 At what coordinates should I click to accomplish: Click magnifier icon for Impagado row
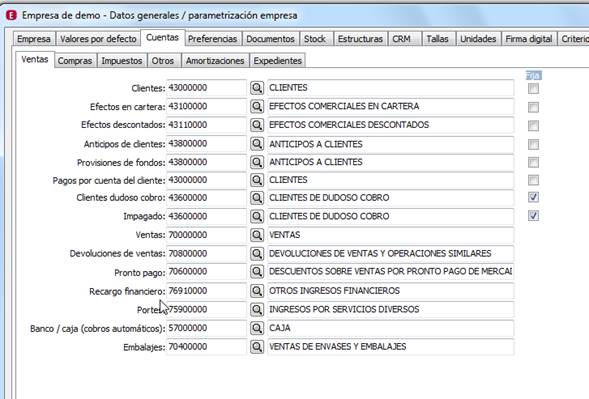click(257, 216)
